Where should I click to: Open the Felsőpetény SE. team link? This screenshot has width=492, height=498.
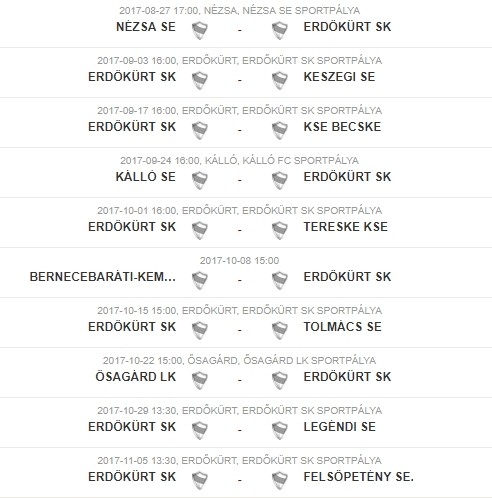pyautogui.click(x=359, y=477)
